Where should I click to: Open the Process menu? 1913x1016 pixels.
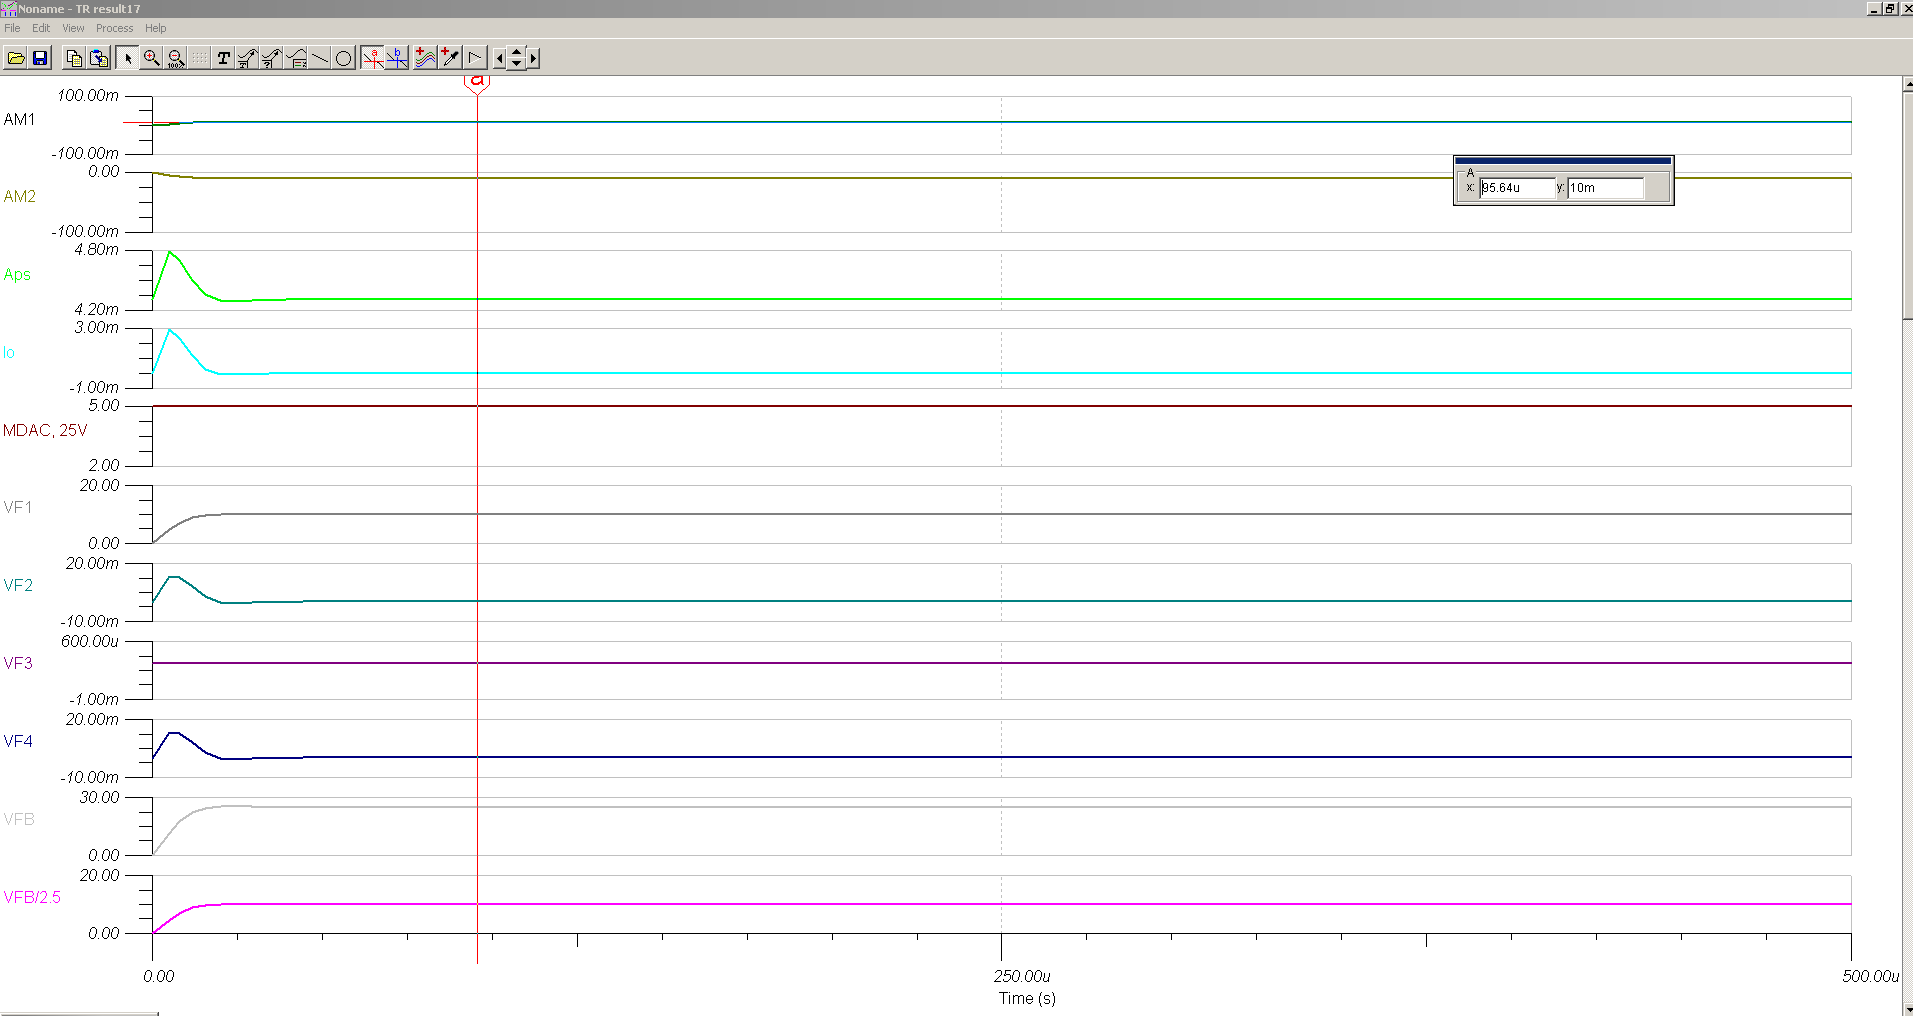pyautogui.click(x=114, y=28)
